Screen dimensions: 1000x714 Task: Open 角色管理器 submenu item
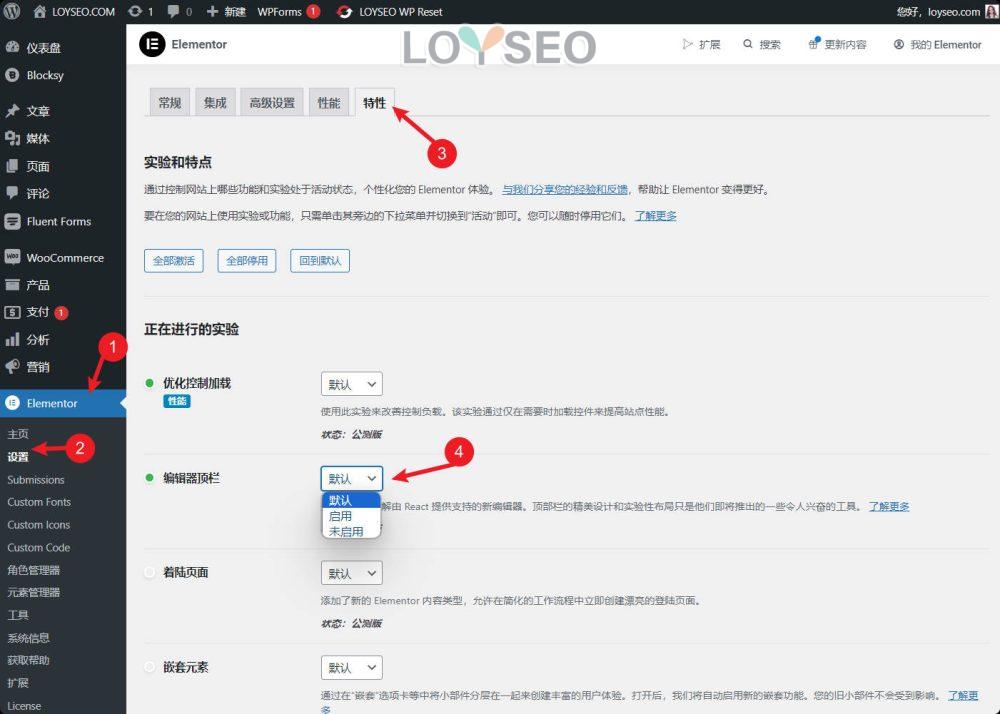(x=33, y=570)
